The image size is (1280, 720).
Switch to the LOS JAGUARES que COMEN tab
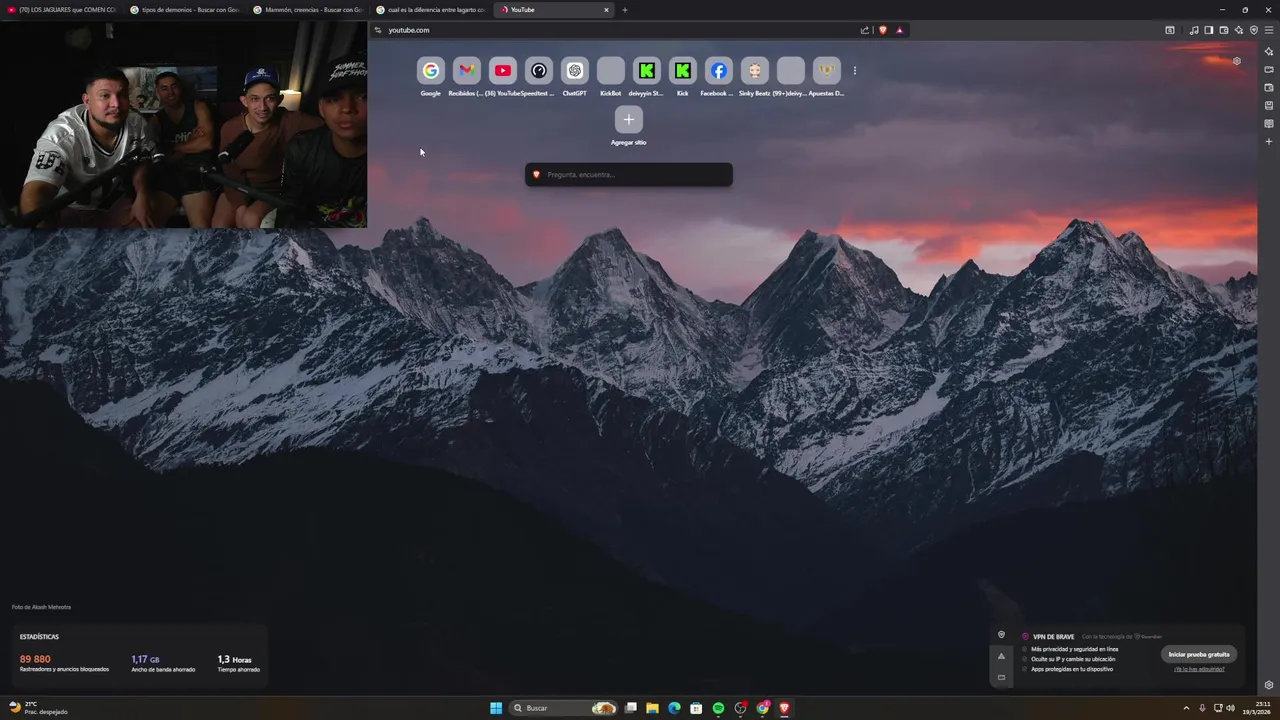pyautogui.click(x=61, y=10)
